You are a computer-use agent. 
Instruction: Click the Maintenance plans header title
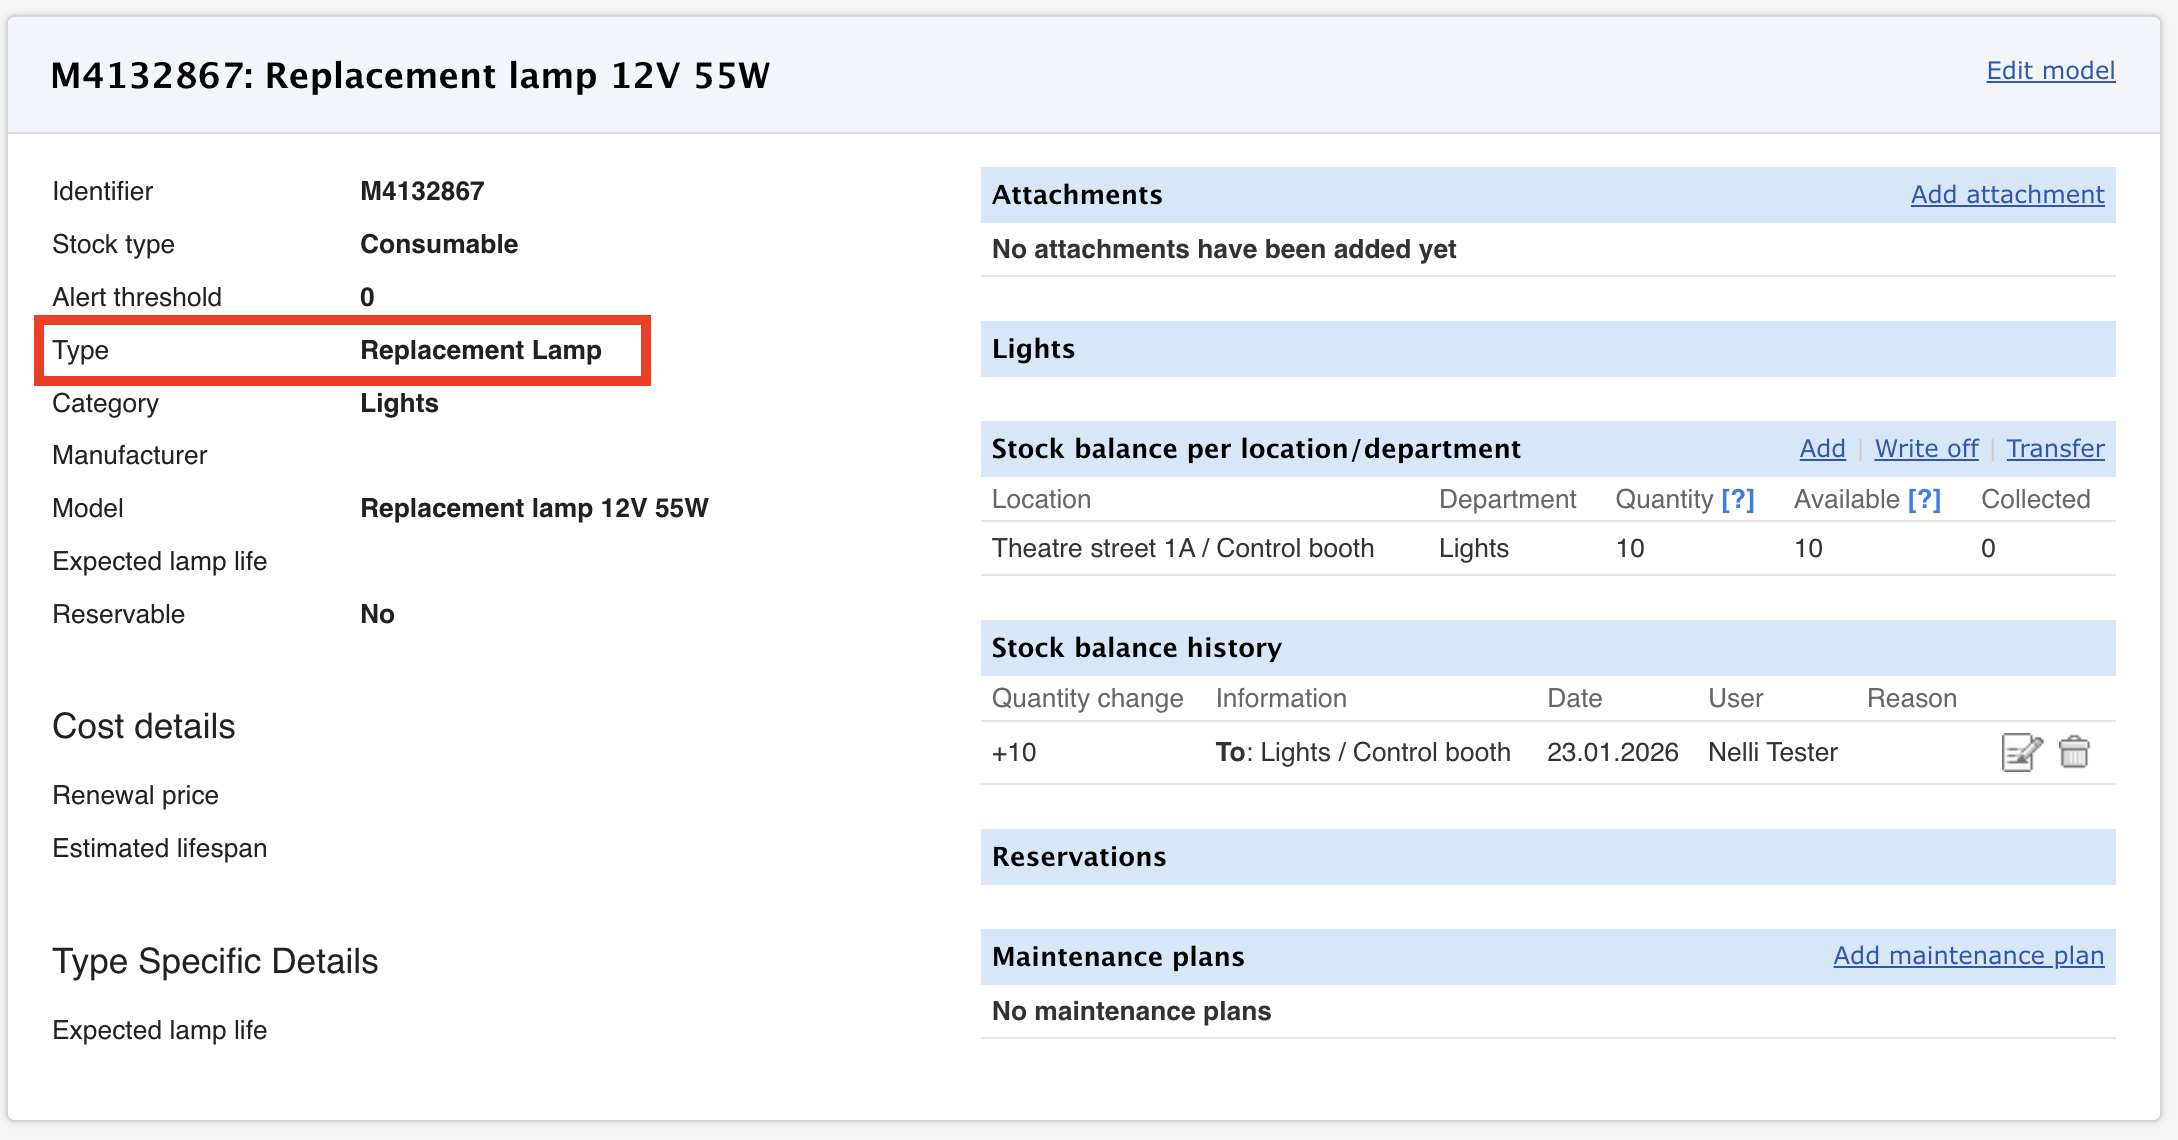[1118, 957]
